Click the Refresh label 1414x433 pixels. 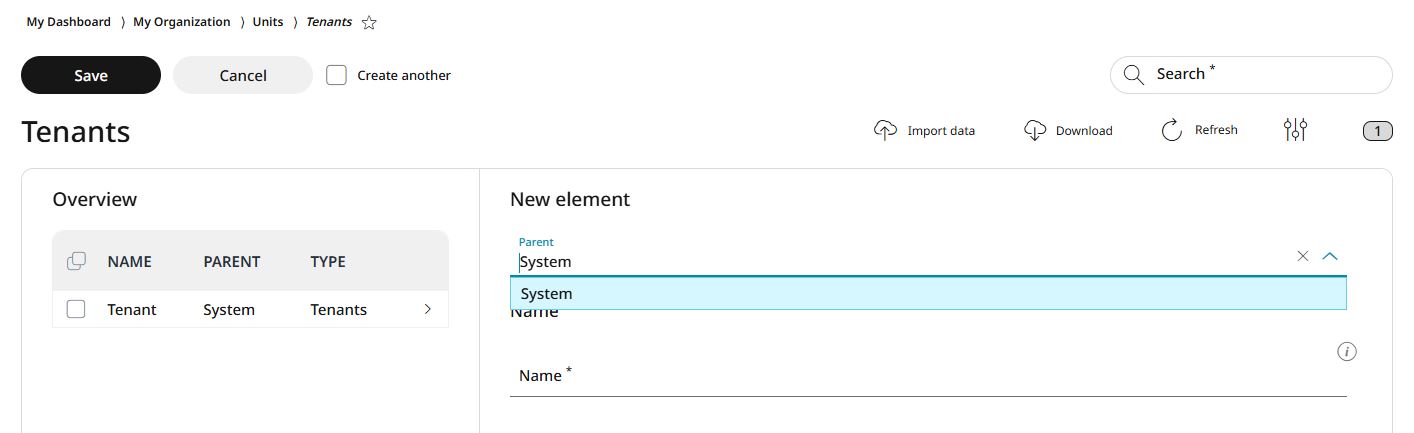(1216, 130)
